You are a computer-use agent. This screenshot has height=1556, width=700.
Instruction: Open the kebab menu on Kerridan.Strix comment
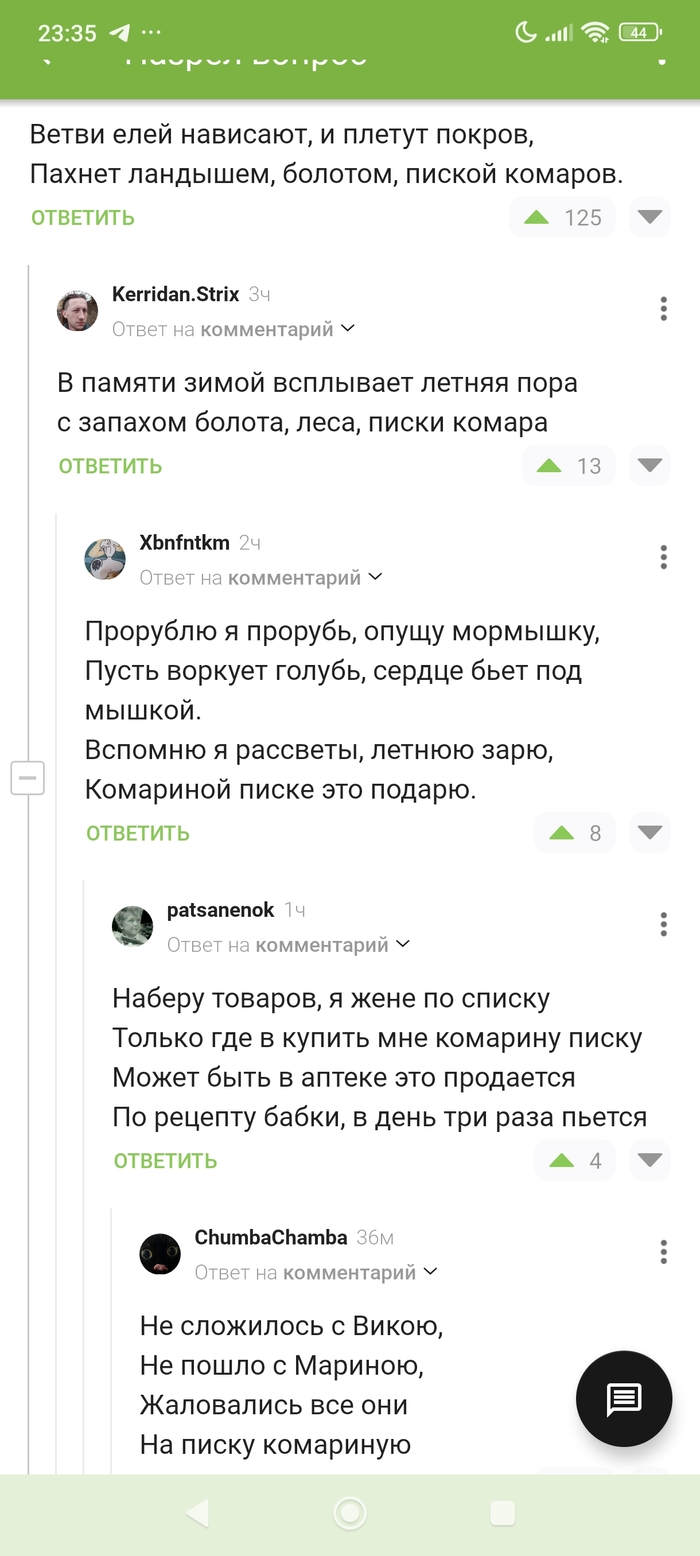pos(663,309)
